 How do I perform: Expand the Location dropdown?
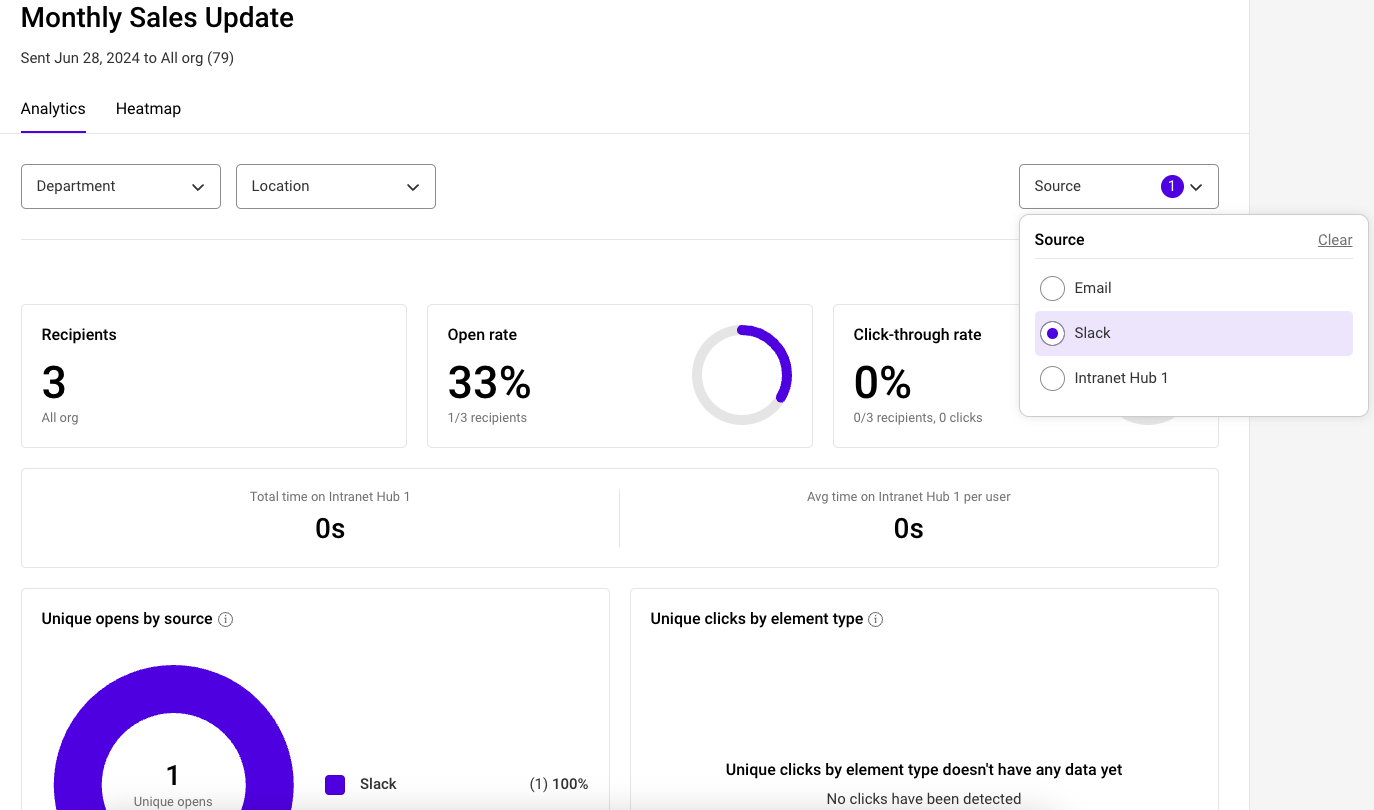click(335, 187)
